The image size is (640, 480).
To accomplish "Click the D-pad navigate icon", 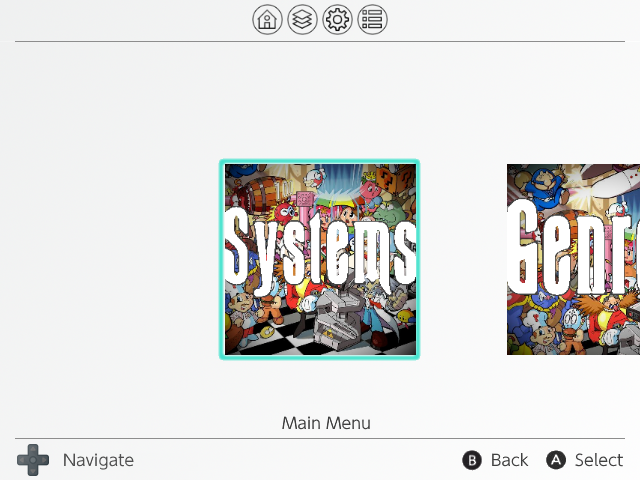I will [33, 460].
